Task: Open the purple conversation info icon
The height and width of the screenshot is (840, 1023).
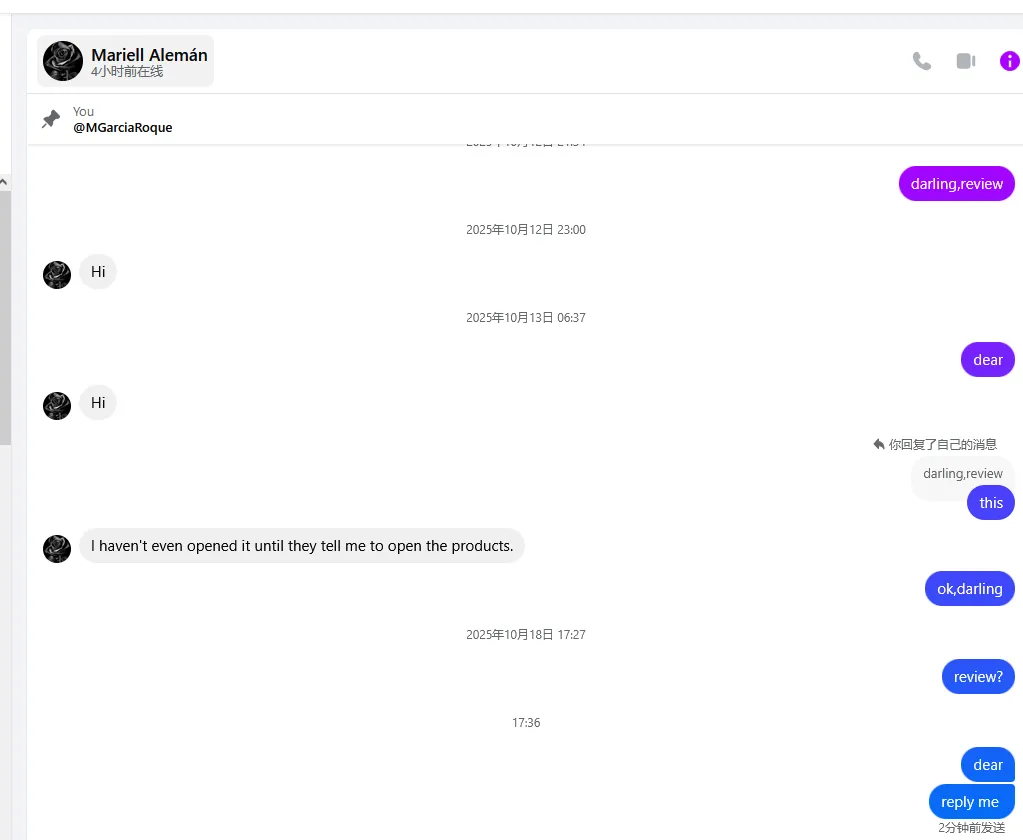Action: [1009, 61]
